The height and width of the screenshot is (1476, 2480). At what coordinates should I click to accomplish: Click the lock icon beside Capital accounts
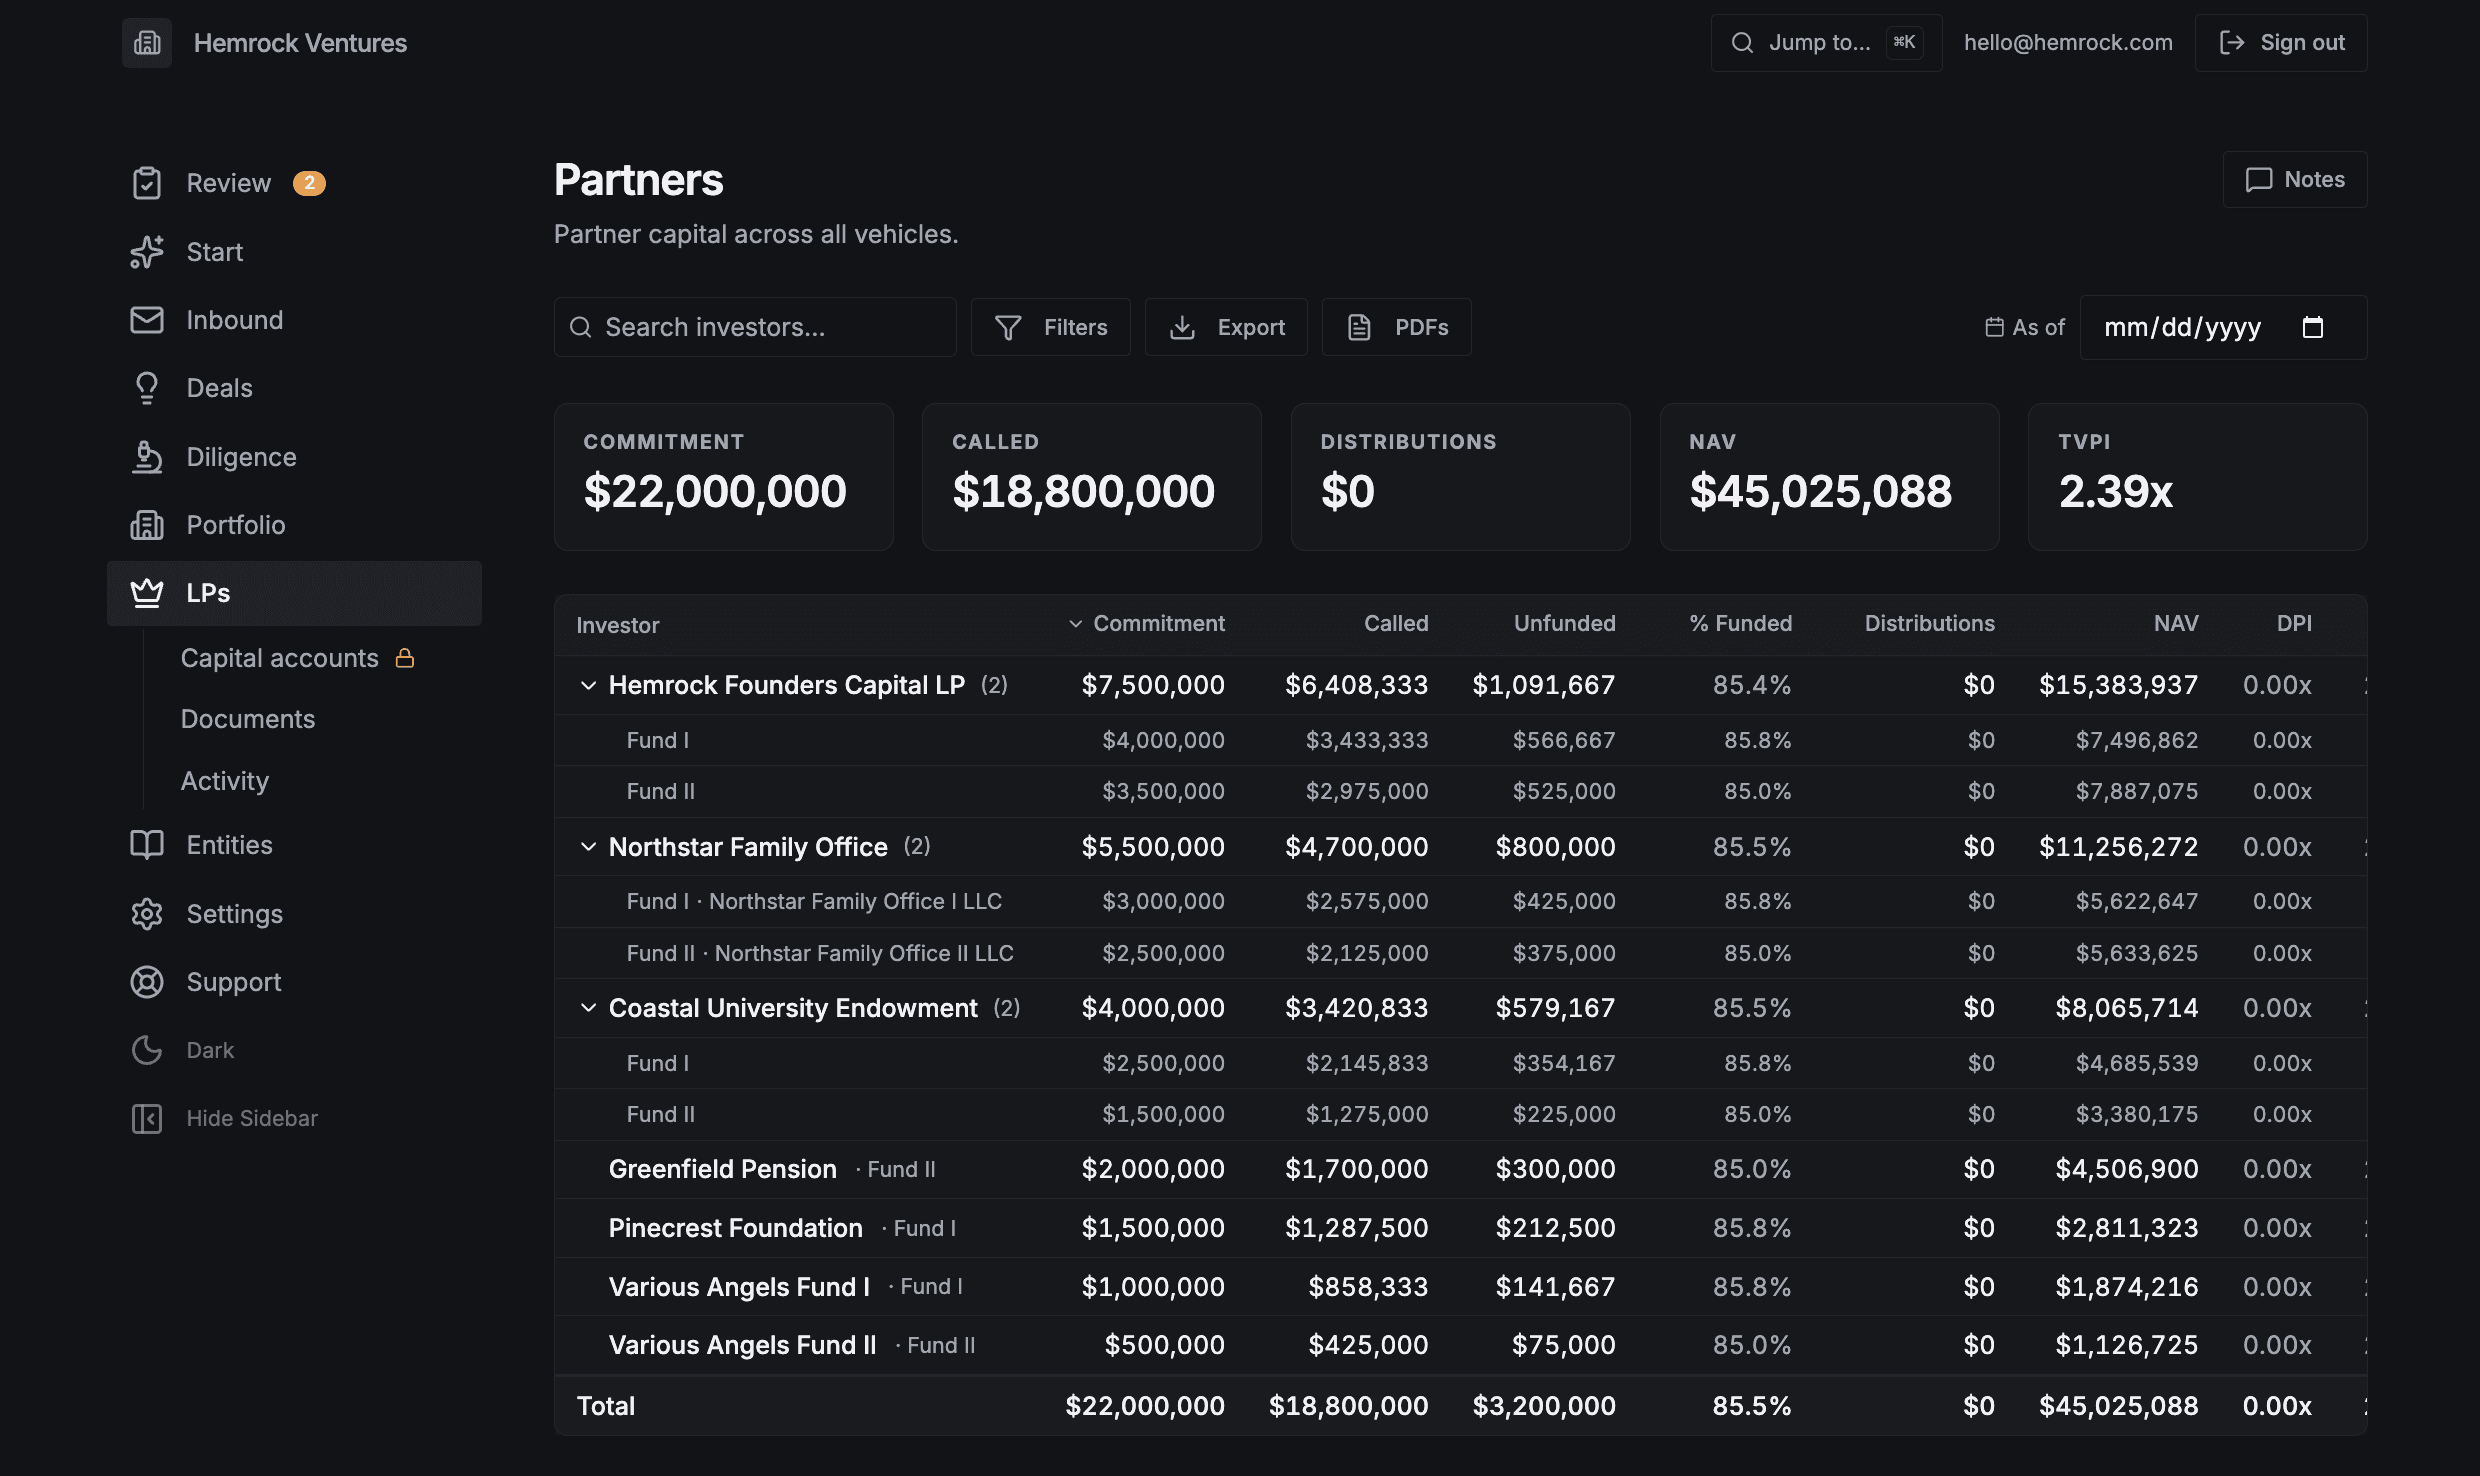pyautogui.click(x=405, y=658)
